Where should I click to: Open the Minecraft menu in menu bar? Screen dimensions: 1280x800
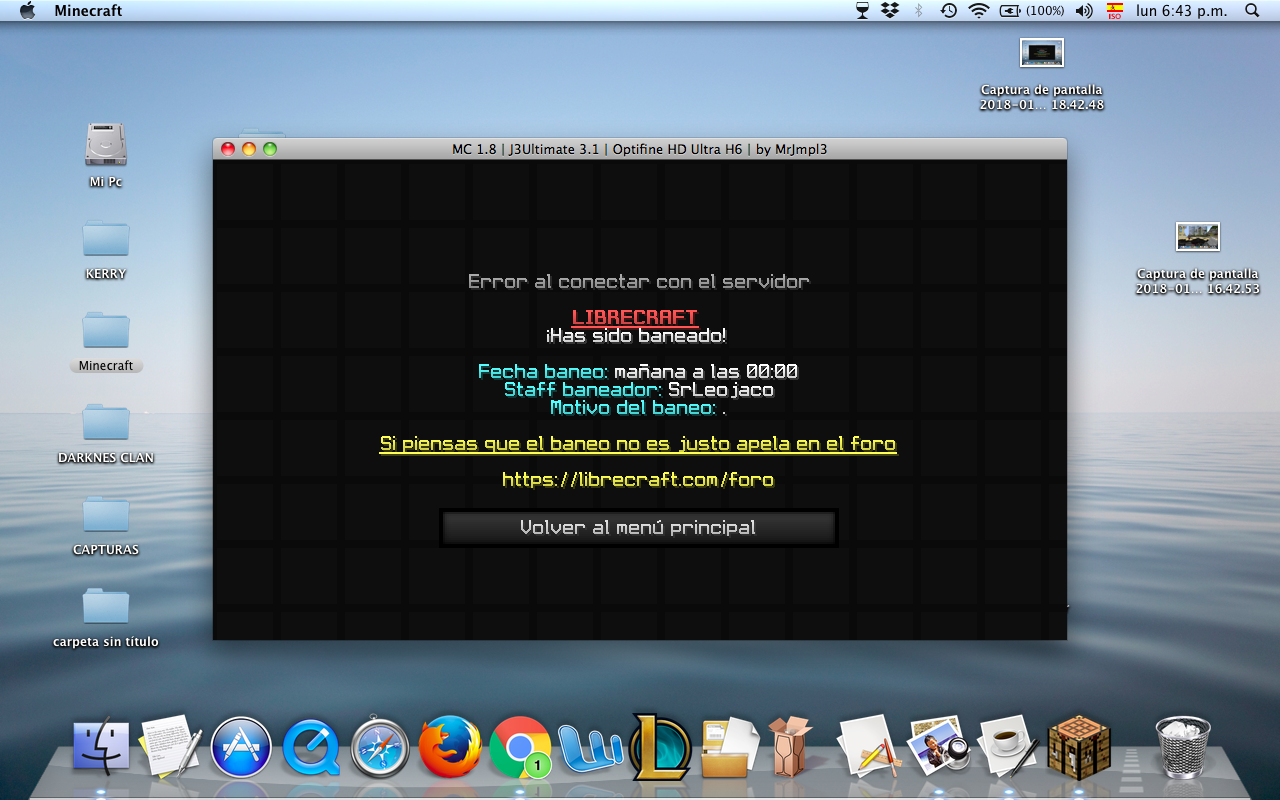pos(88,10)
